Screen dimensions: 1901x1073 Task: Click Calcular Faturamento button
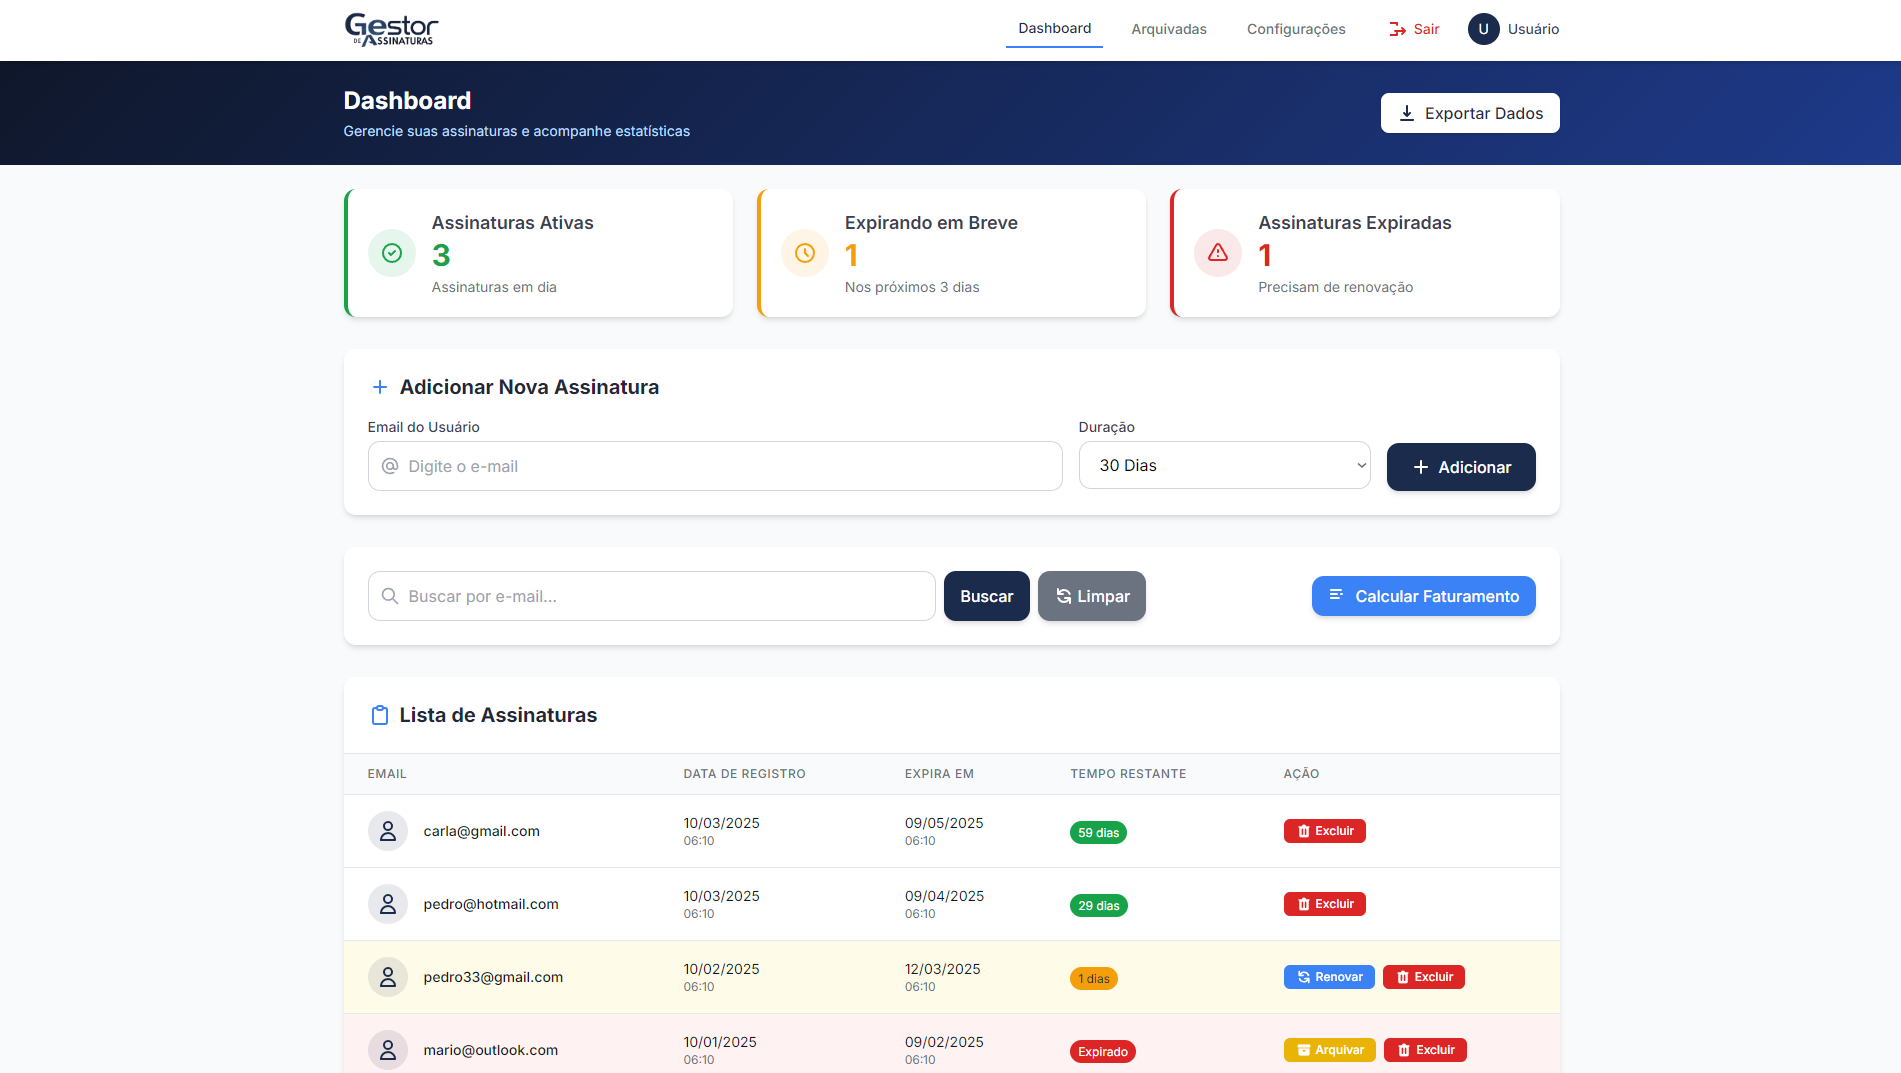pyautogui.click(x=1424, y=596)
